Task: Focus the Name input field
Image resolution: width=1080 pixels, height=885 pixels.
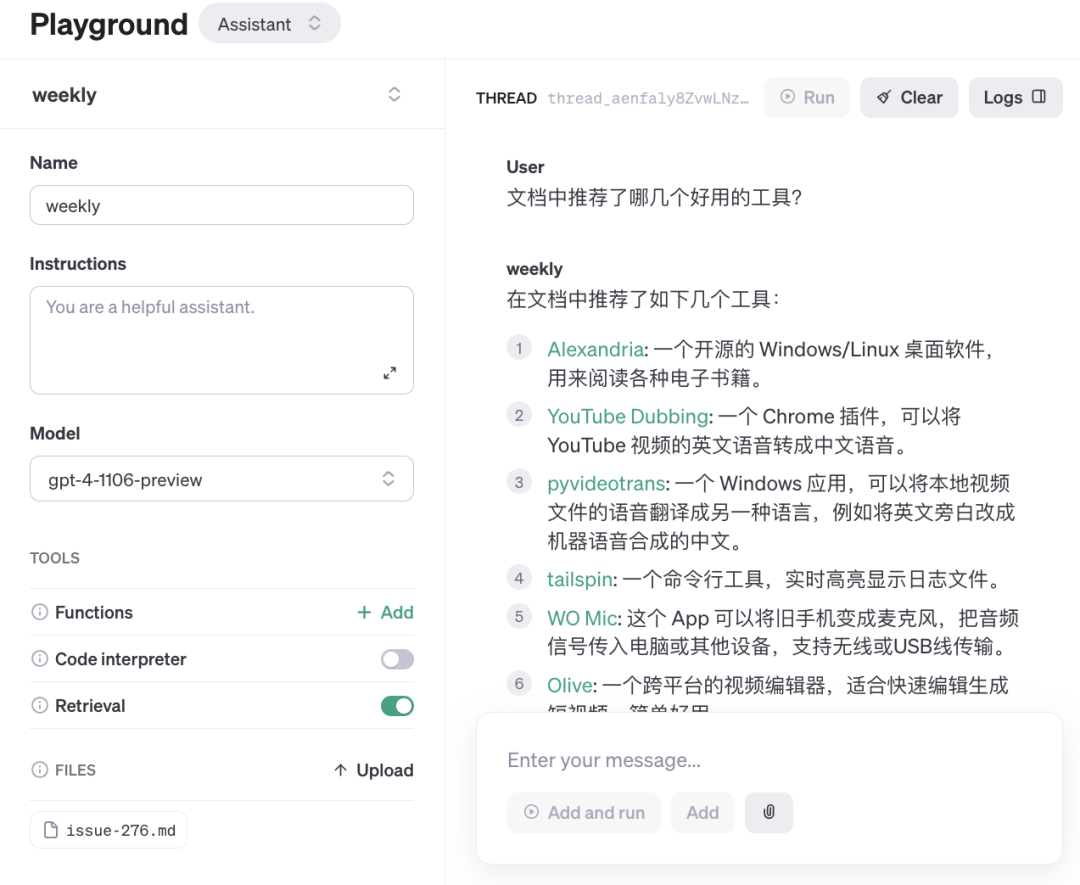Action: pyautogui.click(x=222, y=205)
